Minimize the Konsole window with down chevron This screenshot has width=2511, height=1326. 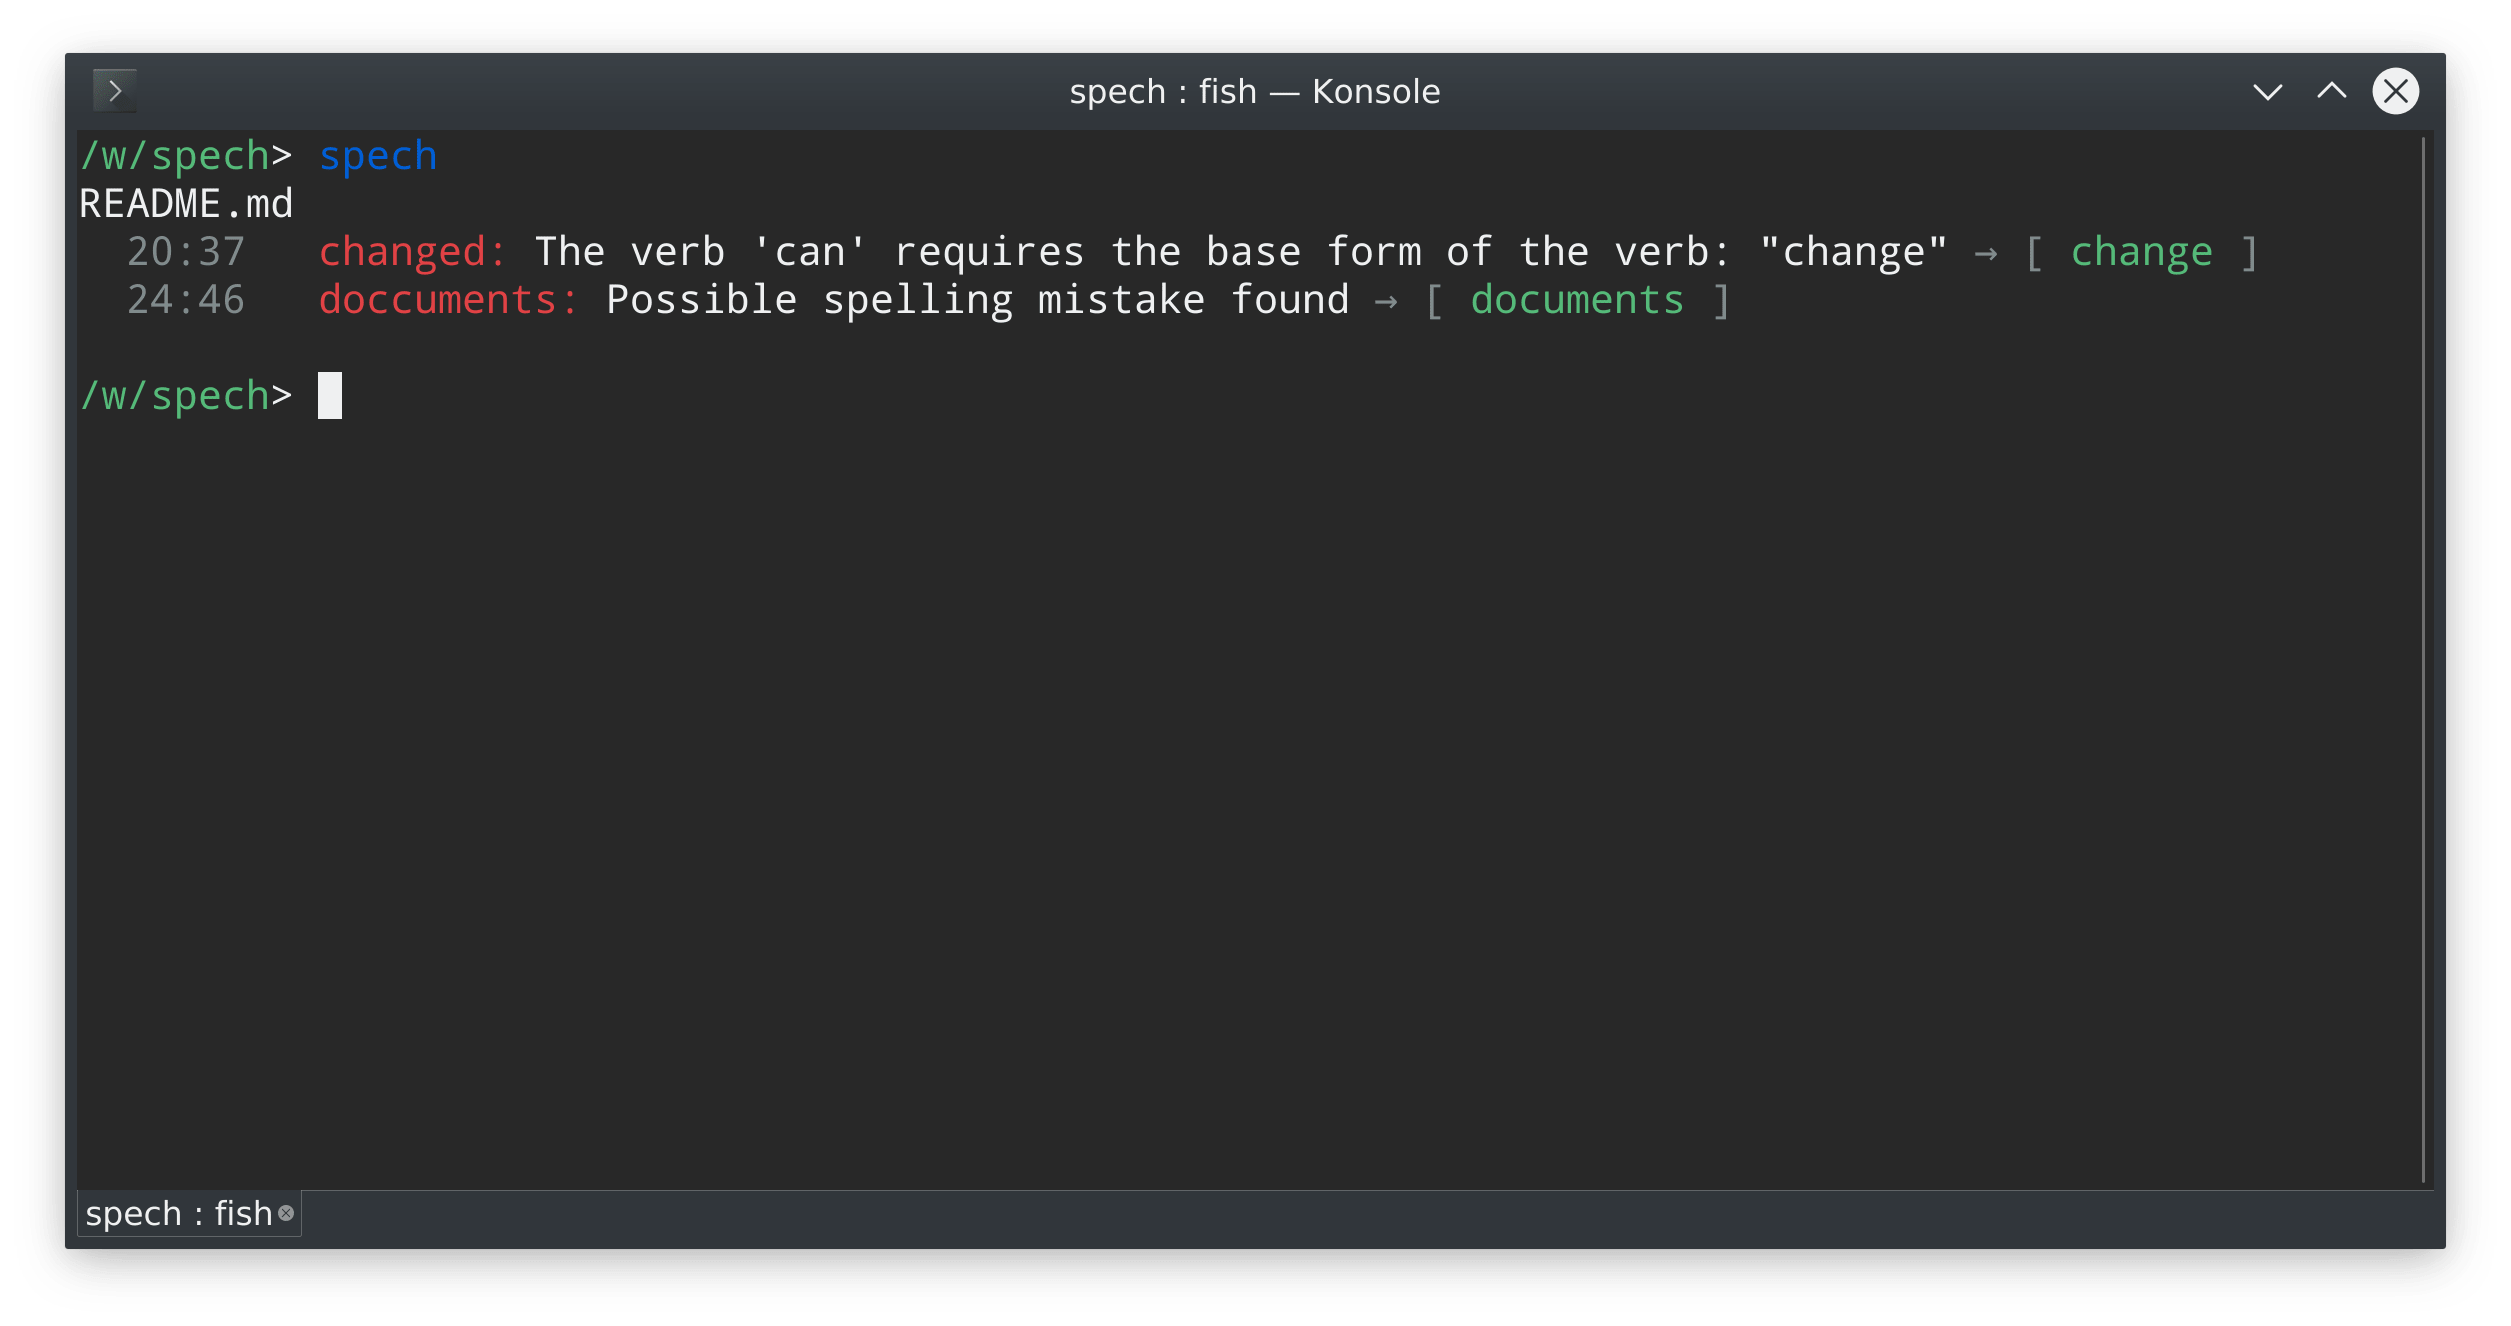(2267, 92)
